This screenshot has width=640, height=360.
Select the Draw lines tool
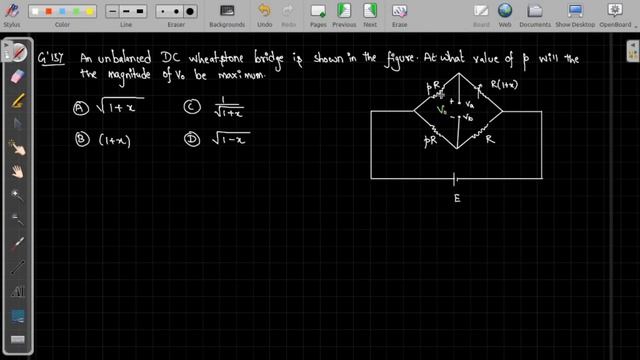click(x=17, y=267)
